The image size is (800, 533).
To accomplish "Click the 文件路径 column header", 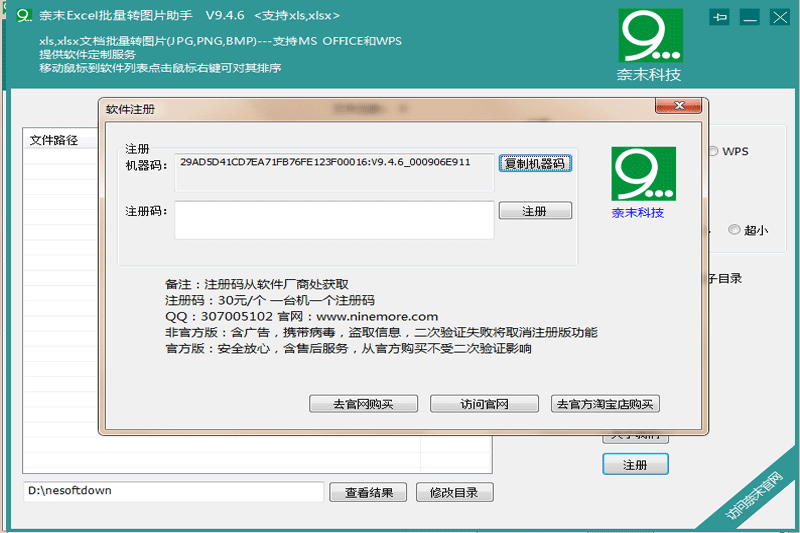I will pos(55,141).
